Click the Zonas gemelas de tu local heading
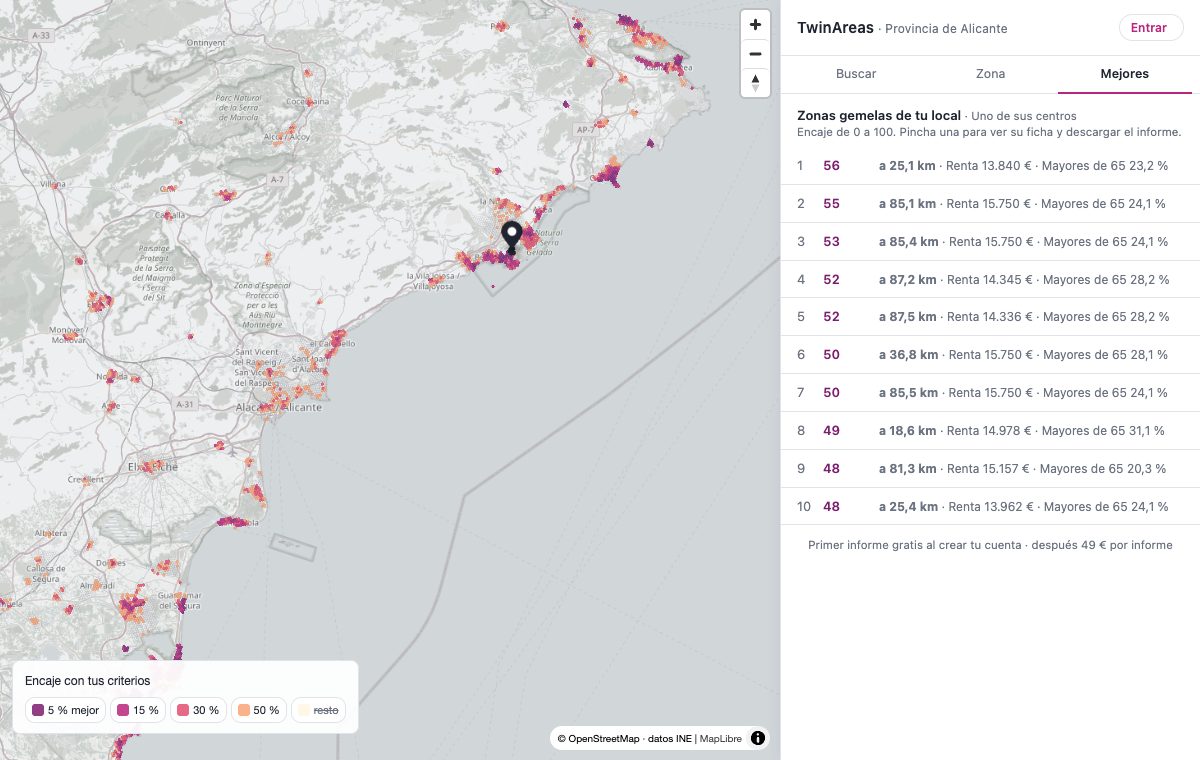 [x=879, y=116]
